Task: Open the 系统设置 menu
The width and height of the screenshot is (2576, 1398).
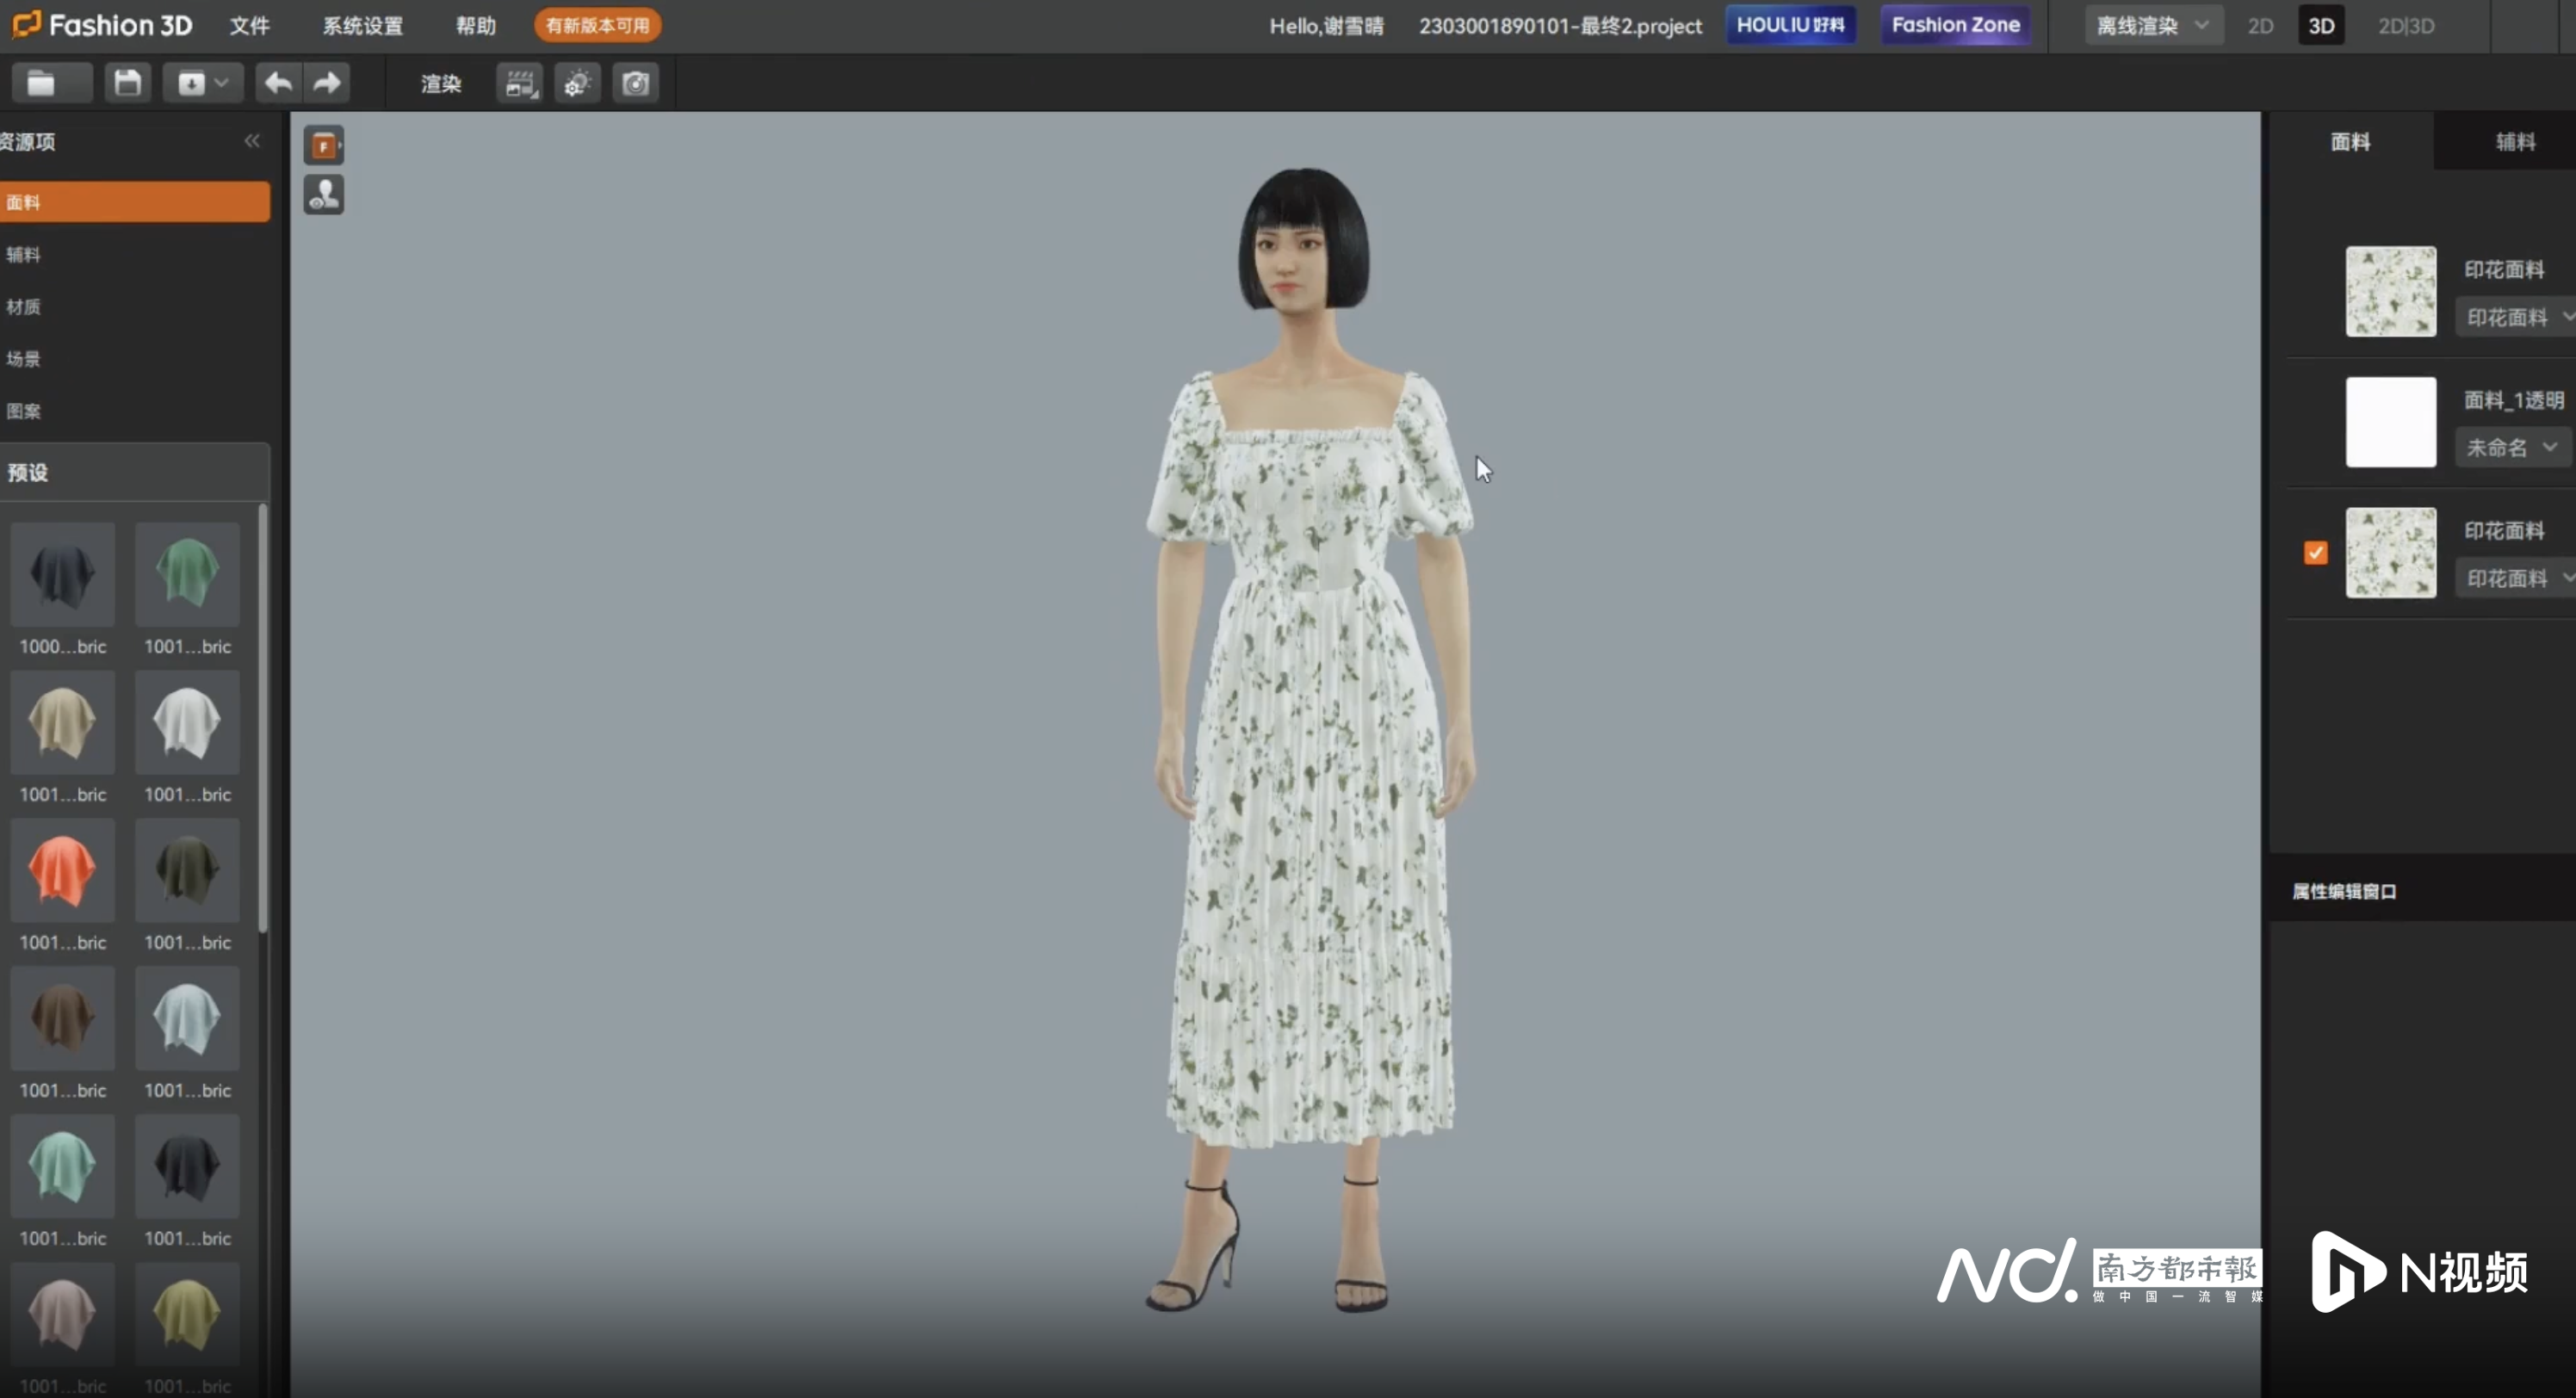Action: (x=363, y=26)
